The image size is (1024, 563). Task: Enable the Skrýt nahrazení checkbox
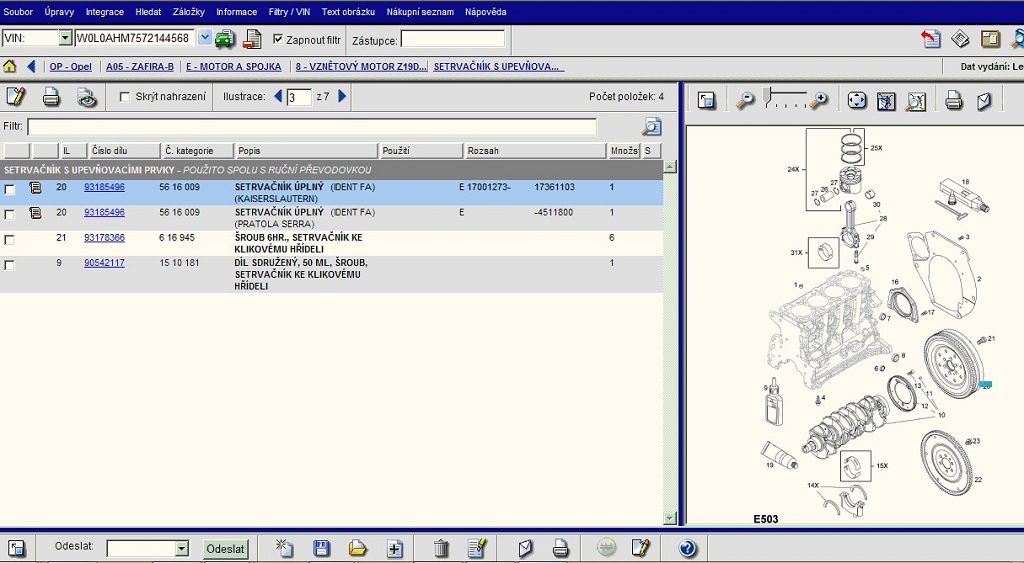pyautogui.click(x=125, y=97)
